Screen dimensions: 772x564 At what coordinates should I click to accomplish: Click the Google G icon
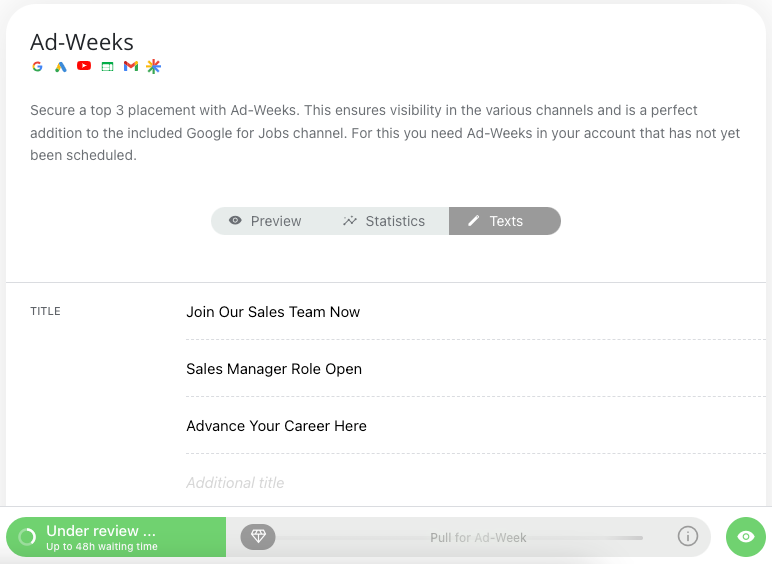(x=37, y=66)
